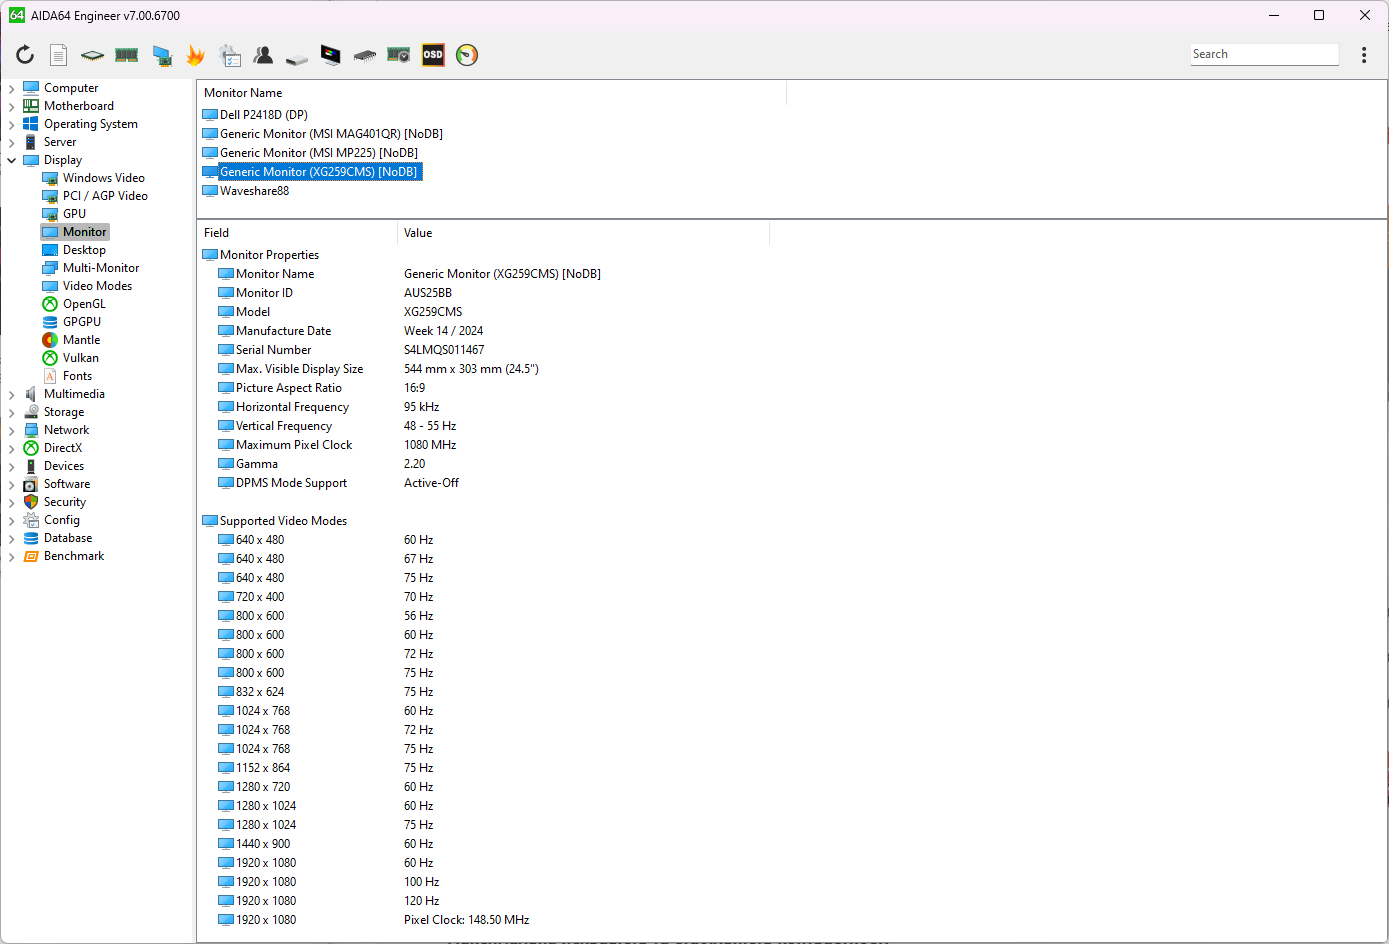
Task: Expand the Network tree node
Action: (x=12, y=431)
